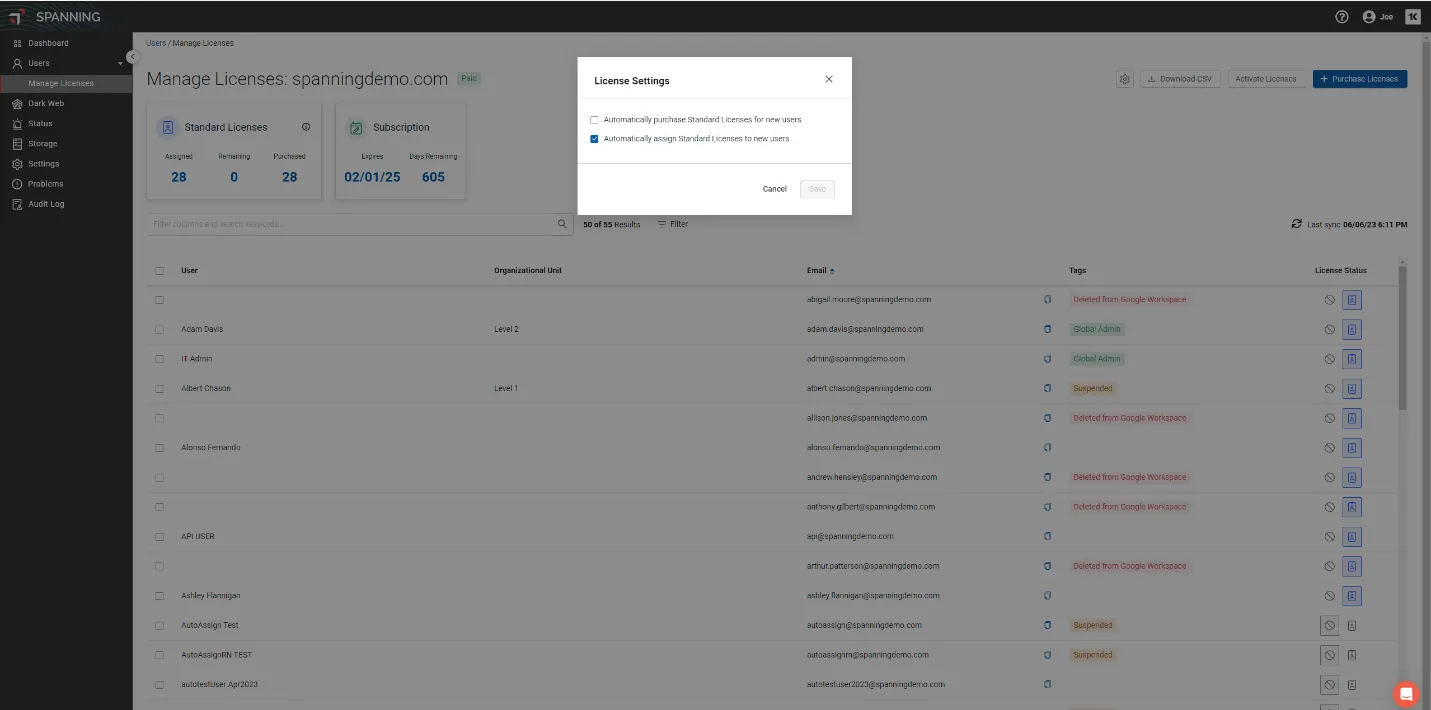Close the License Settings dialog with X
This screenshot has height=710, width=1431.
(x=828, y=79)
